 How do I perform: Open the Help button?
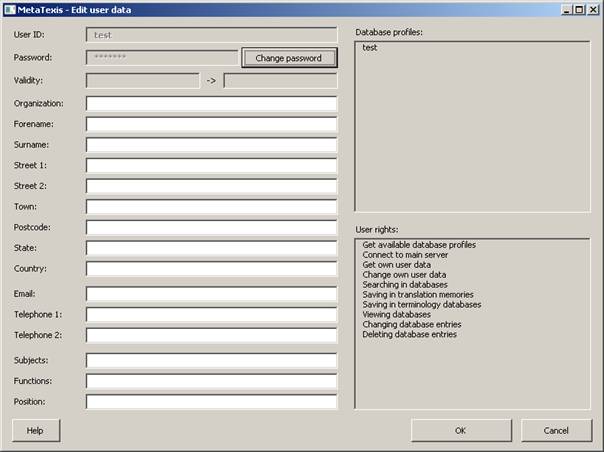36,430
